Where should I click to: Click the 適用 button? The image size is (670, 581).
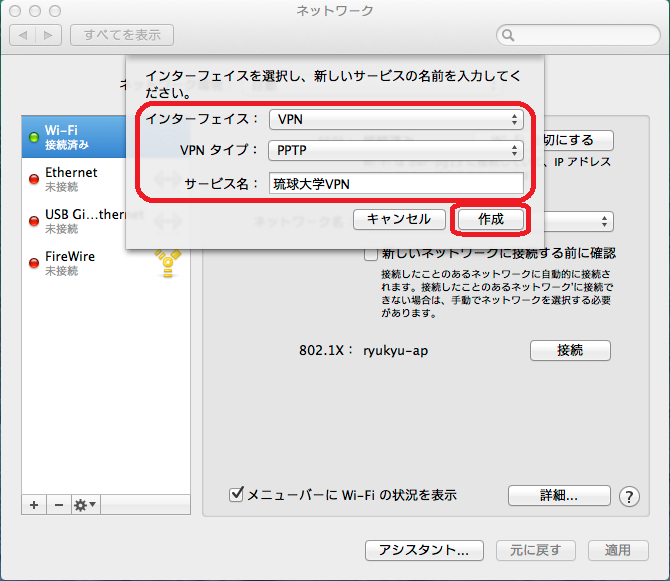pos(618,550)
